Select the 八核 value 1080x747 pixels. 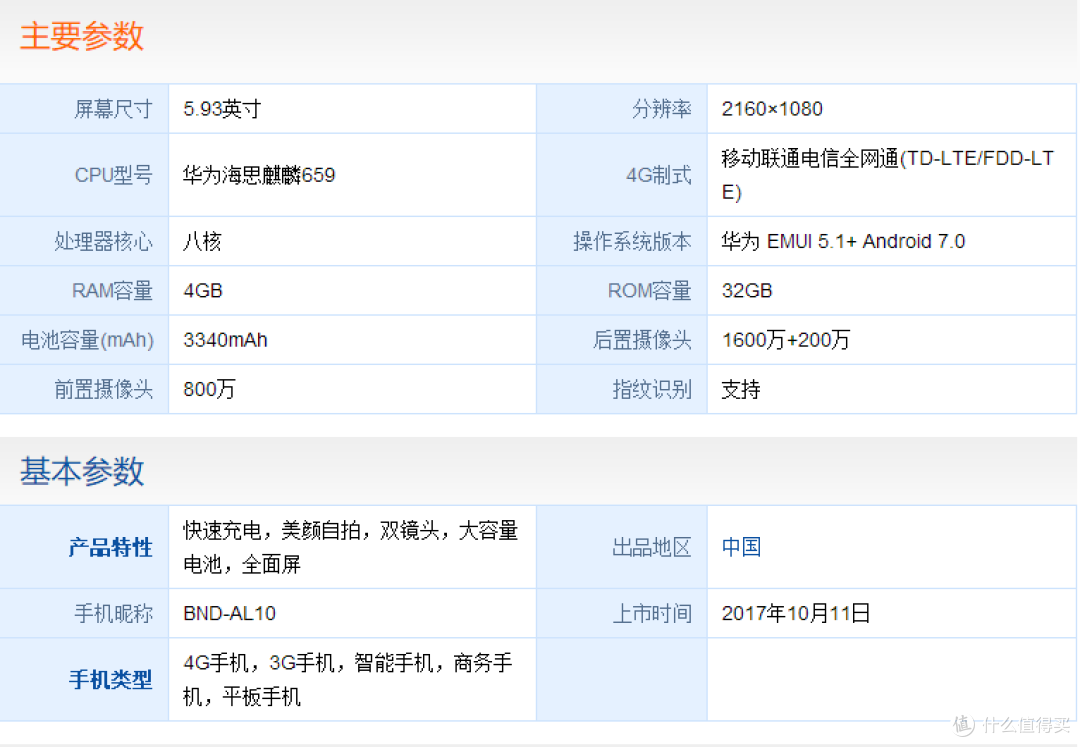[202, 241]
